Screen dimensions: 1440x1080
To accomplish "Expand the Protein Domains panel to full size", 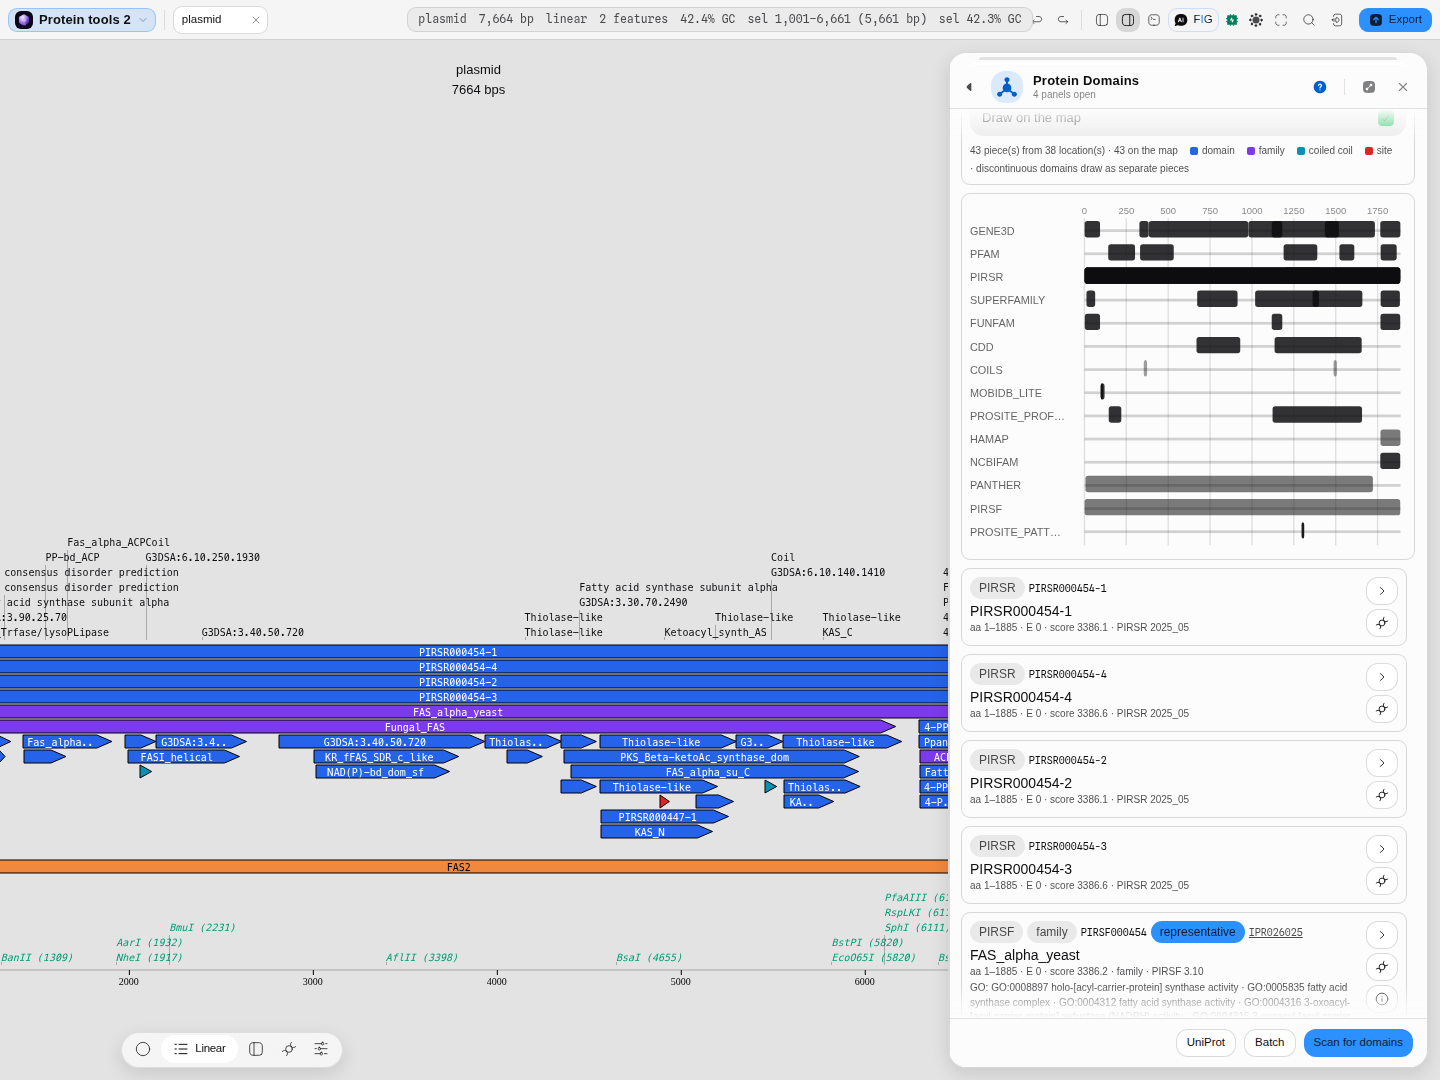I will pyautogui.click(x=1369, y=87).
